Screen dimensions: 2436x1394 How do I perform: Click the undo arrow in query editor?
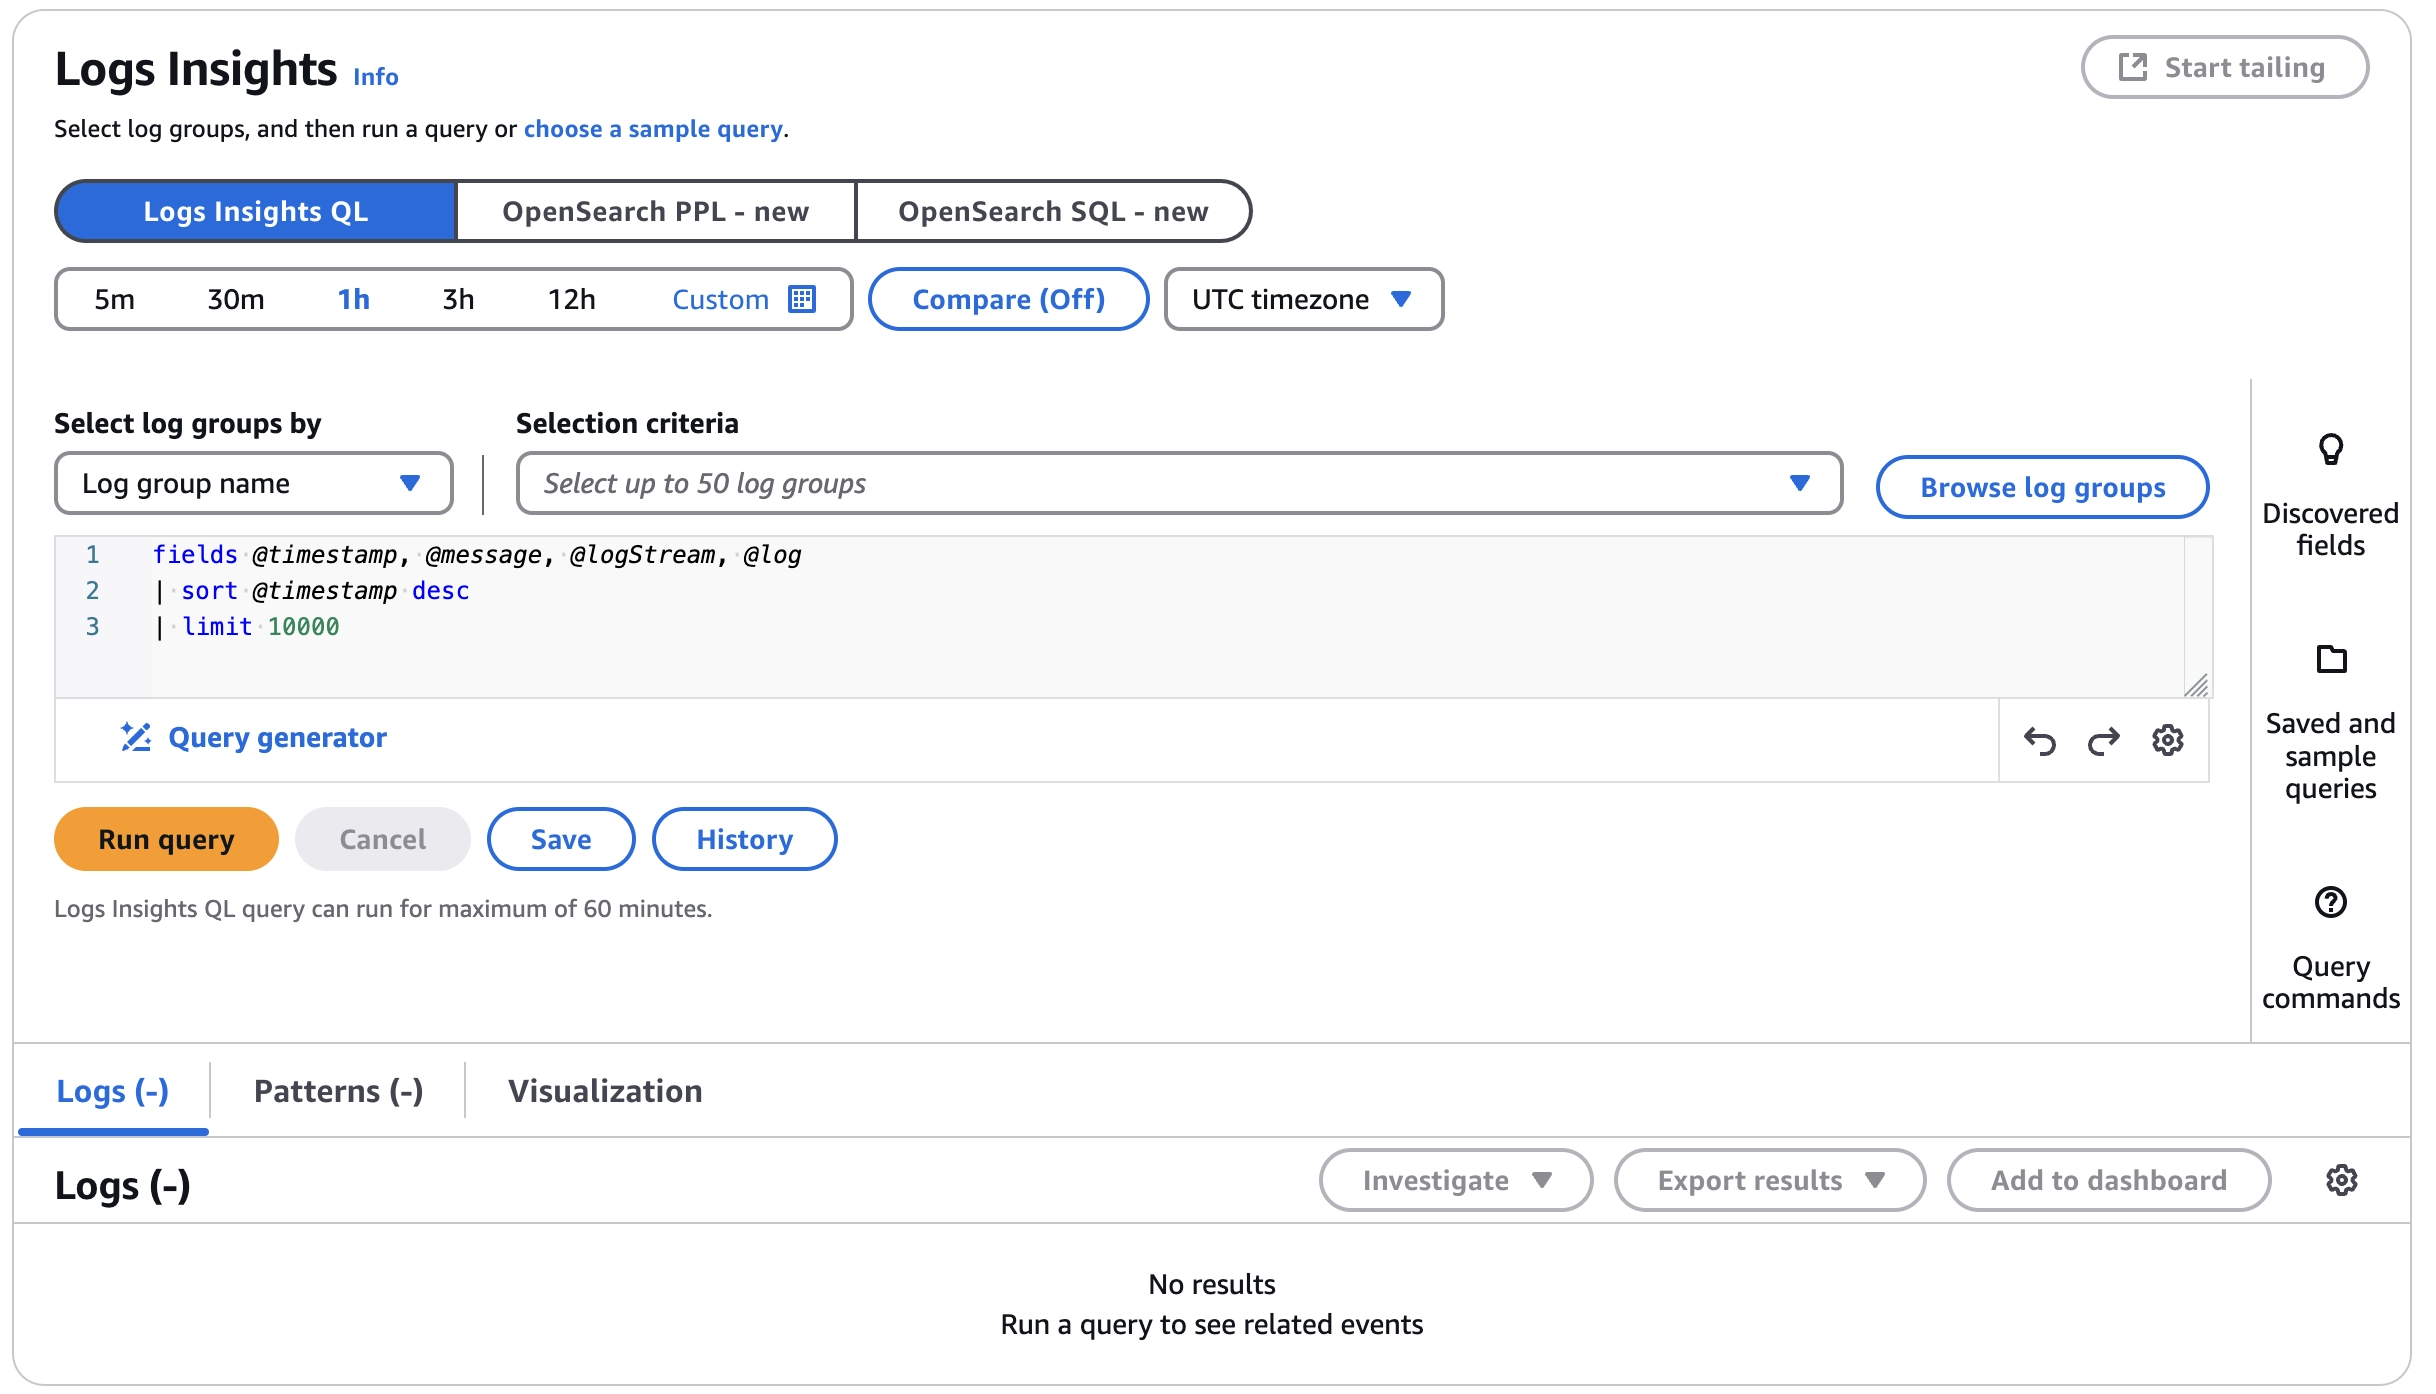tap(2039, 741)
